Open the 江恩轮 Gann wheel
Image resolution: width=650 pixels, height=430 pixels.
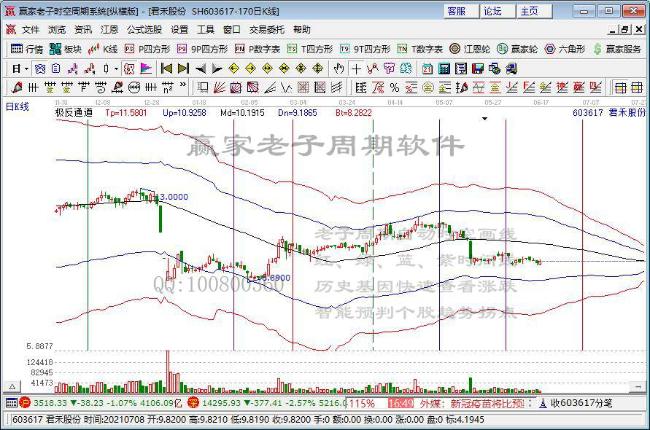pyautogui.click(x=470, y=49)
